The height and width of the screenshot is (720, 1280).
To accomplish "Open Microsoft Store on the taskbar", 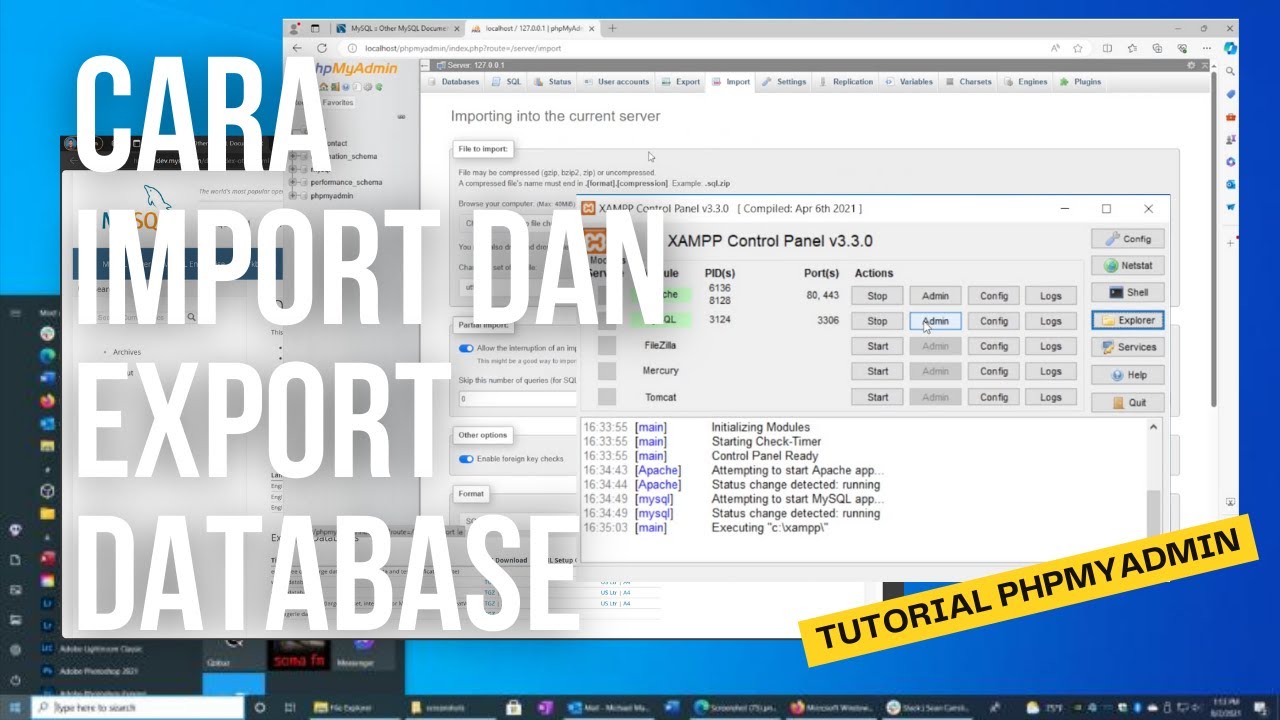I will [515, 707].
